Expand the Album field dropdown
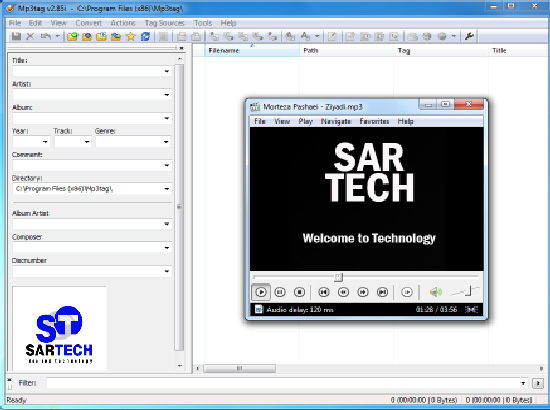This screenshot has height=410, width=550. 167,118
